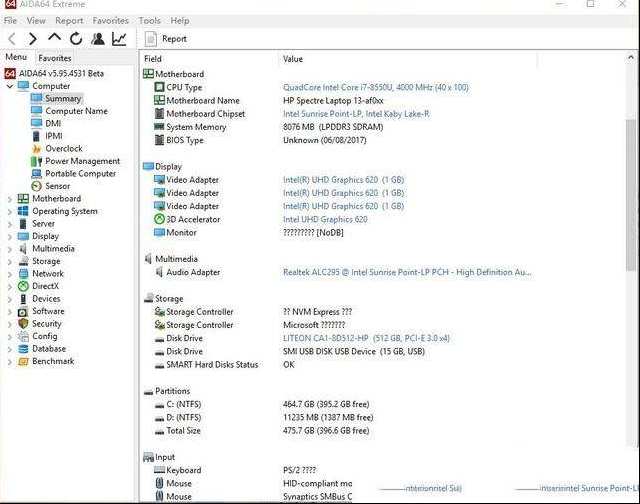Open the user/manage toolbar icon
This screenshot has width=640, height=504.
coord(98,39)
